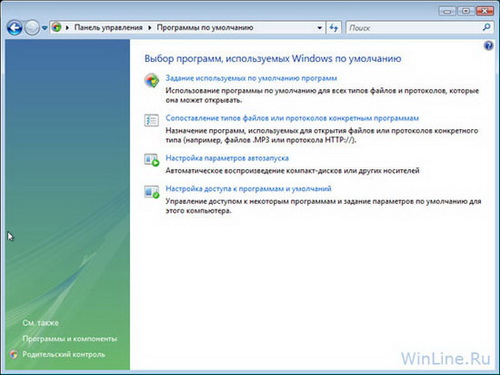The width and height of the screenshot is (500, 375).
Task: Select Панель управления breadcrumb
Action: pos(108,27)
